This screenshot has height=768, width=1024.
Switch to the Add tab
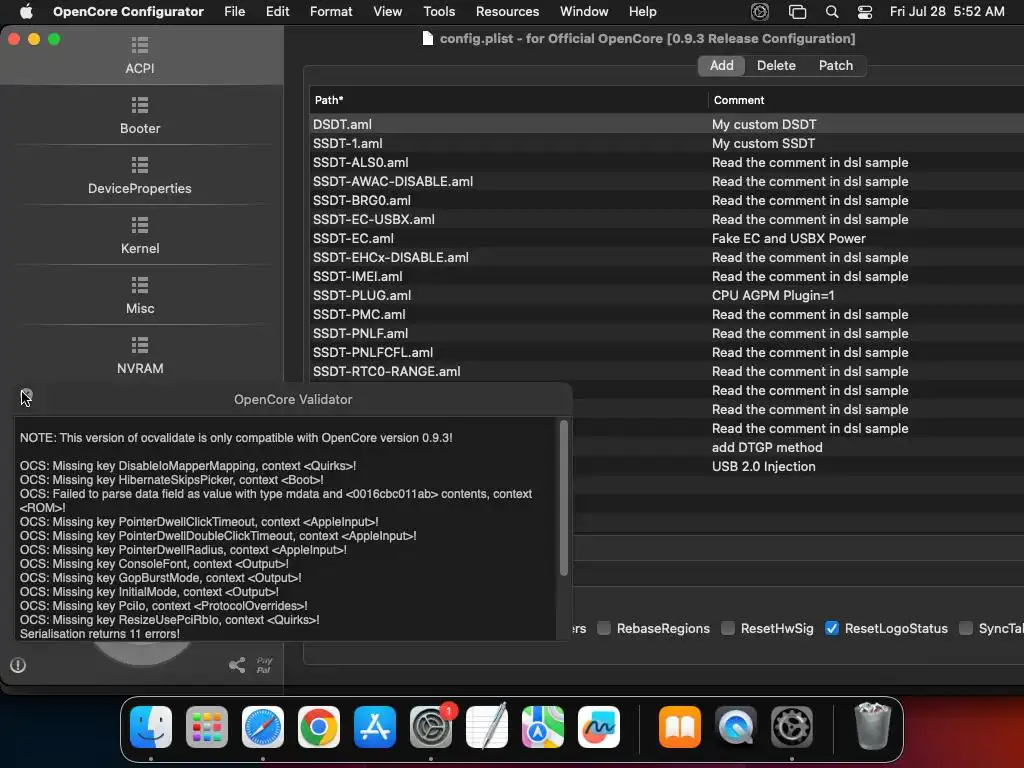click(722, 65)
